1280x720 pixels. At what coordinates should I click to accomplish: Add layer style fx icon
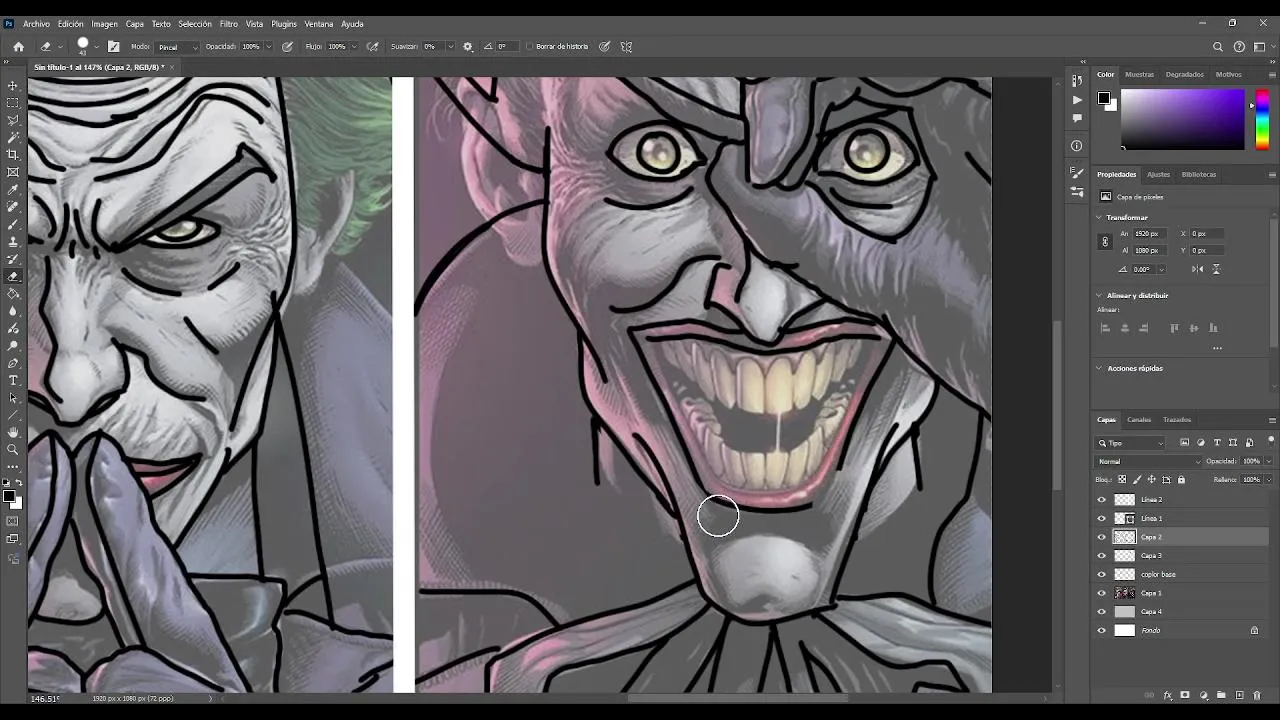pos(1167,695)
